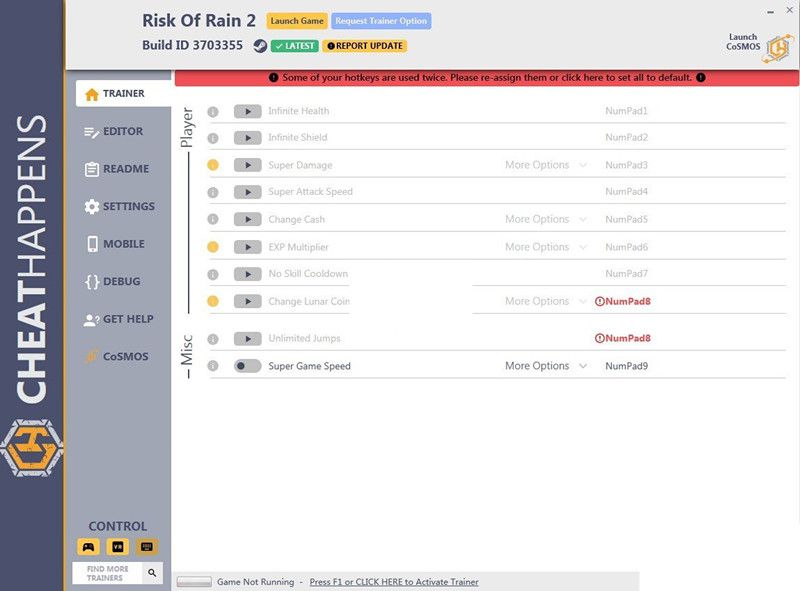Screen dimensions: 800x591
Task: Open the DEBUG tab
Action: 113,282
